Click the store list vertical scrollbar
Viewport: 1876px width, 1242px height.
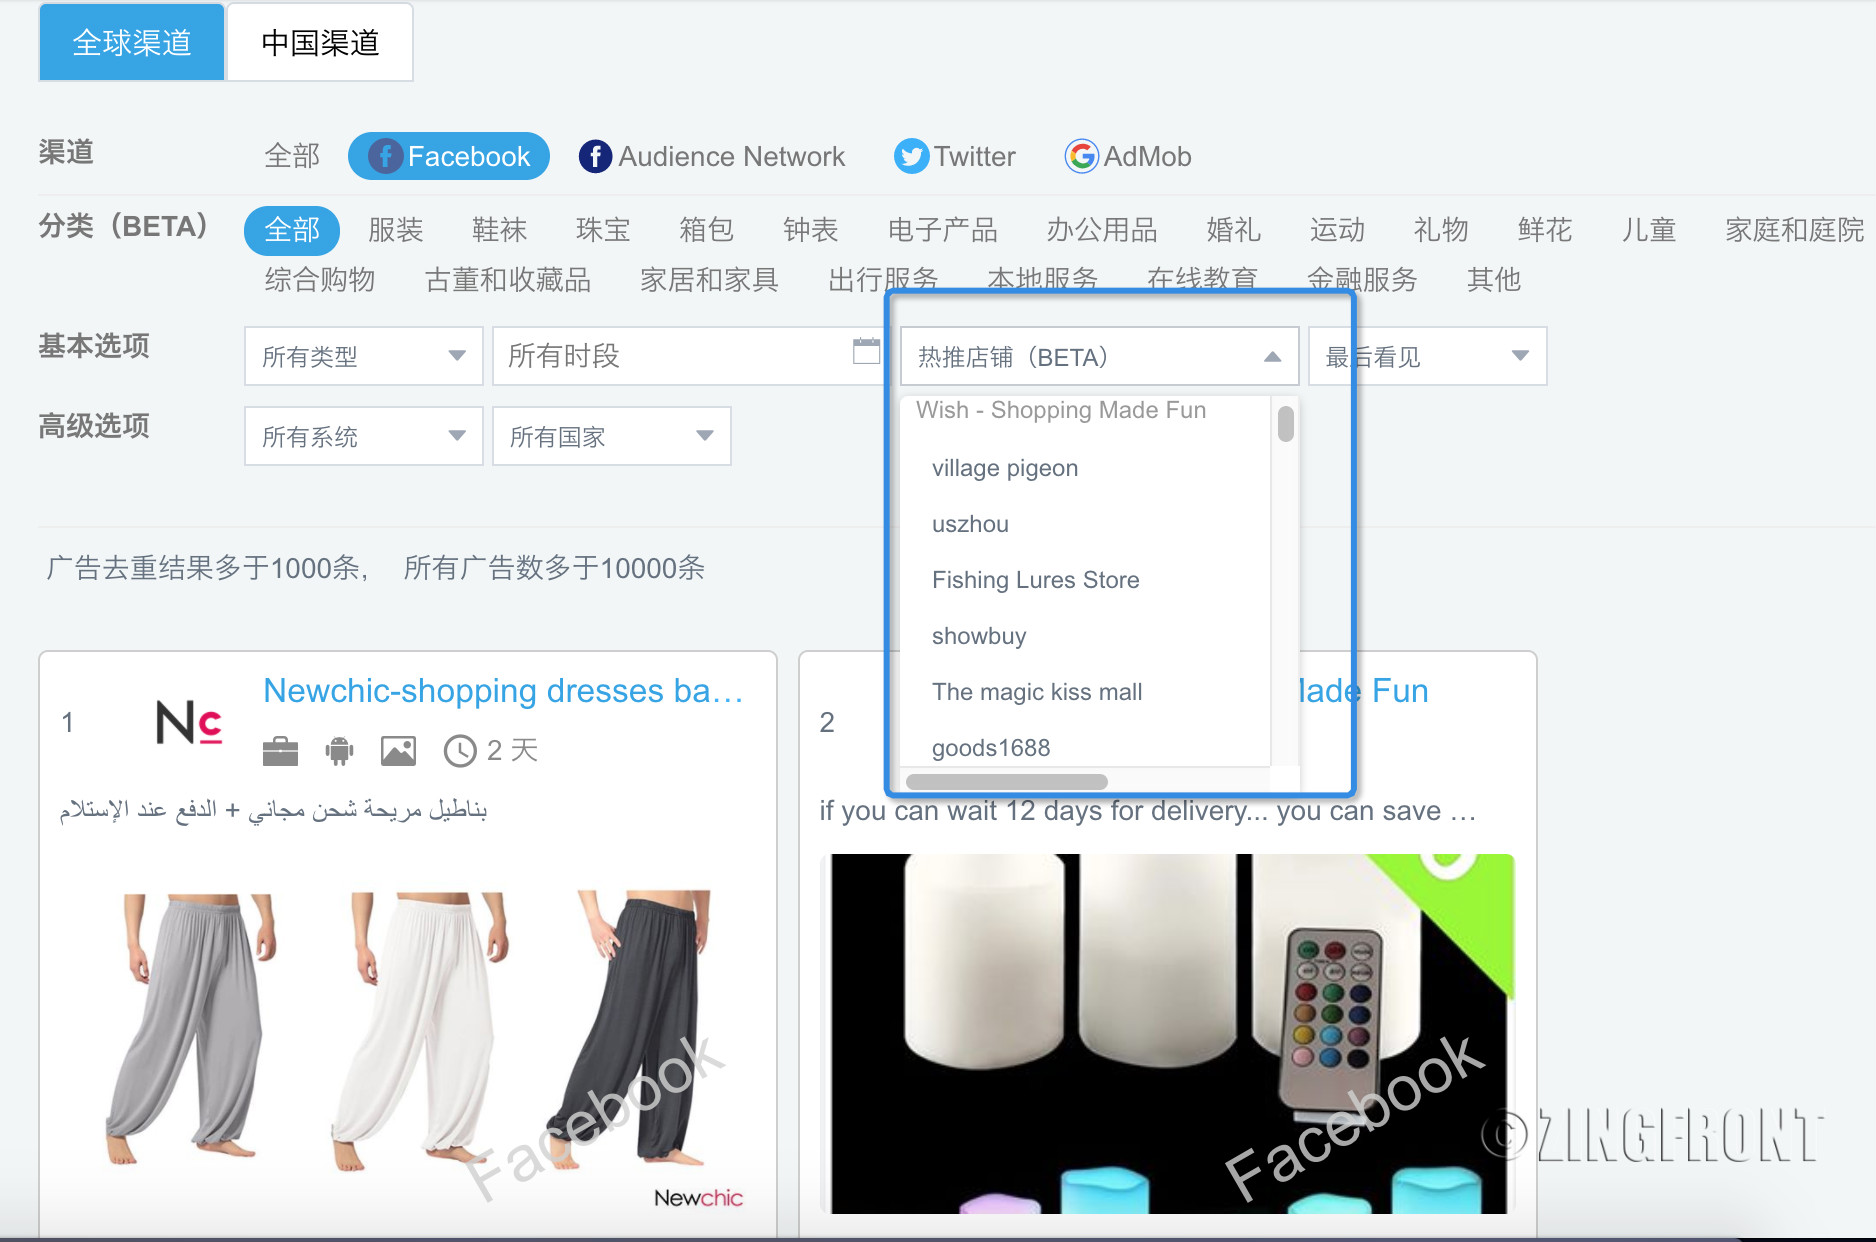1286,423
